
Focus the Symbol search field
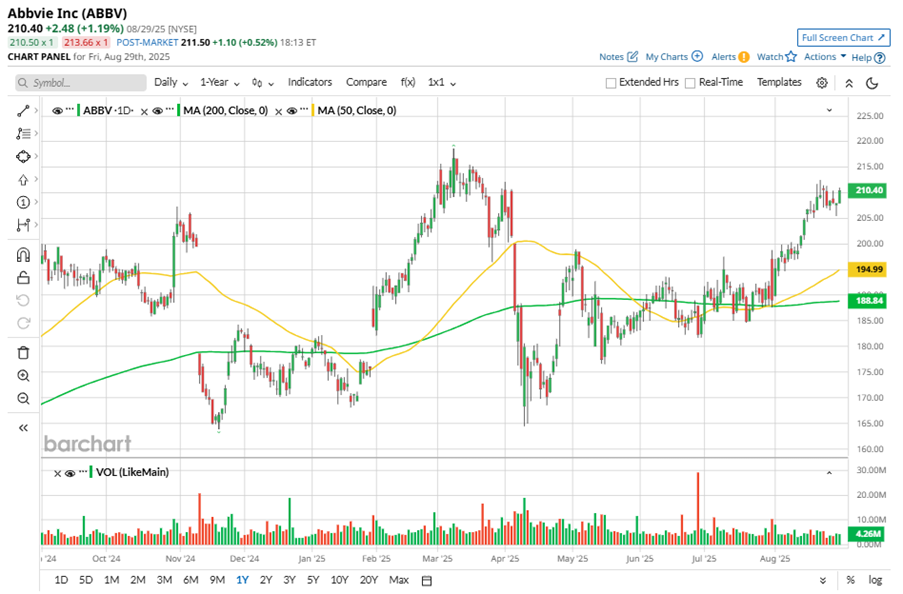point(81,83)
